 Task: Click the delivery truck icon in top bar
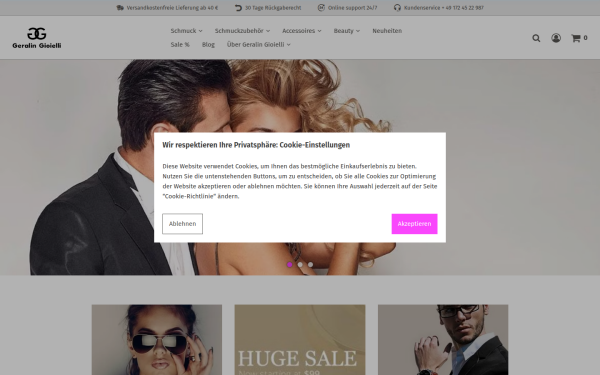(120, 8)
